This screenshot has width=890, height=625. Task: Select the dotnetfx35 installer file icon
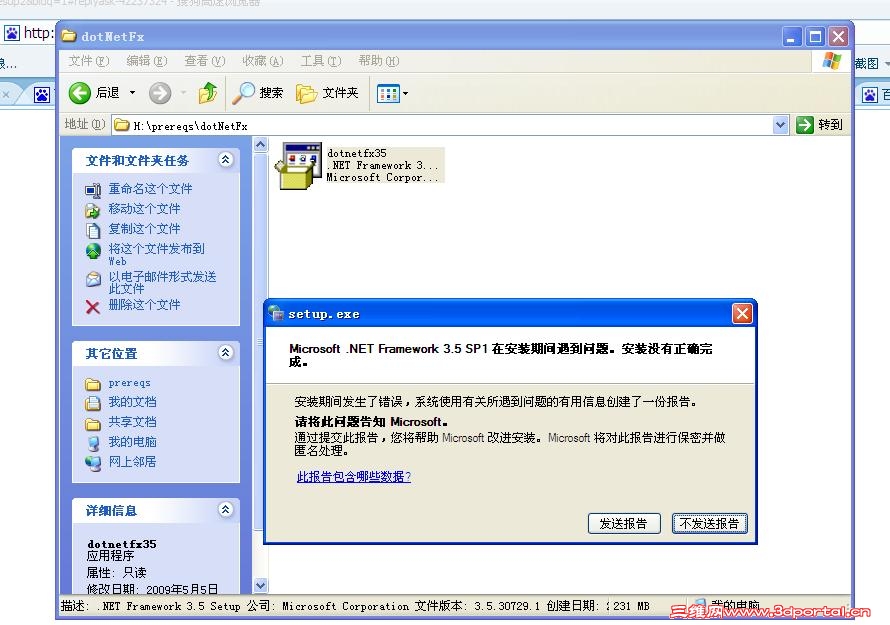(x=299, y=165)
